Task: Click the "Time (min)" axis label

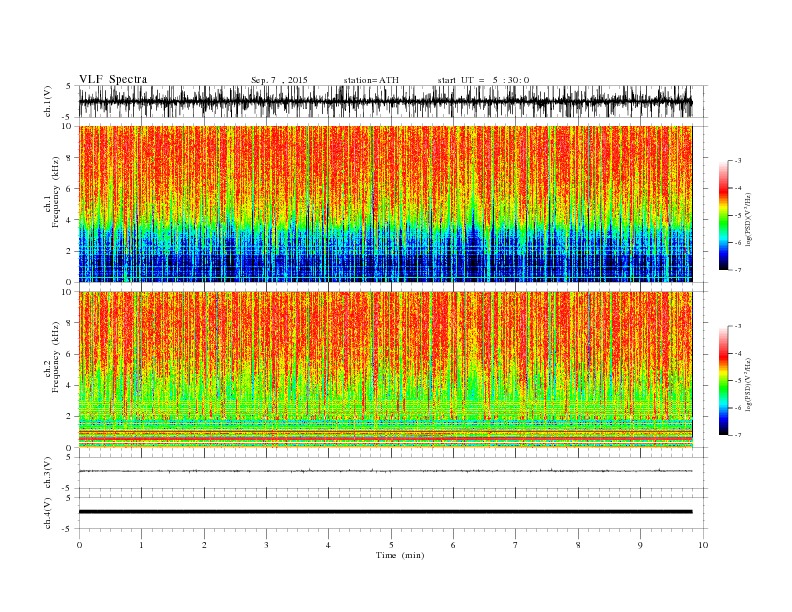Action: pos(400,555)
